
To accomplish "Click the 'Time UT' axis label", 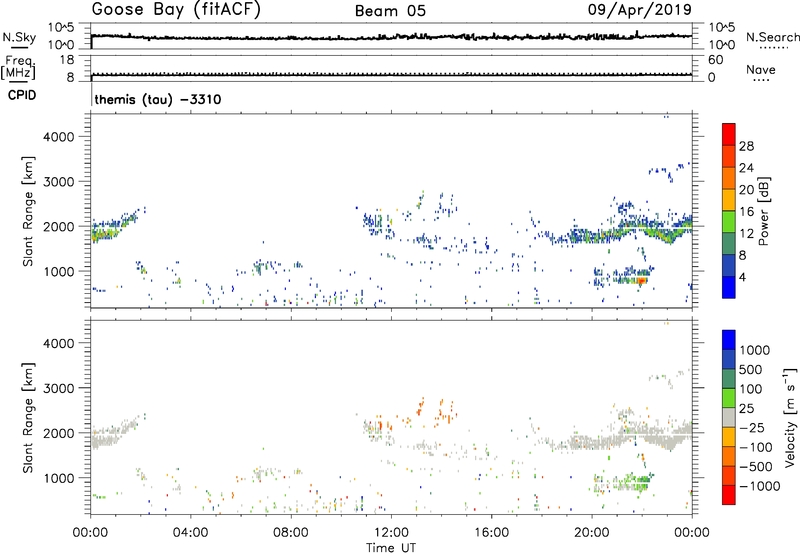I will pyautogui.click(x=391, y=548).
